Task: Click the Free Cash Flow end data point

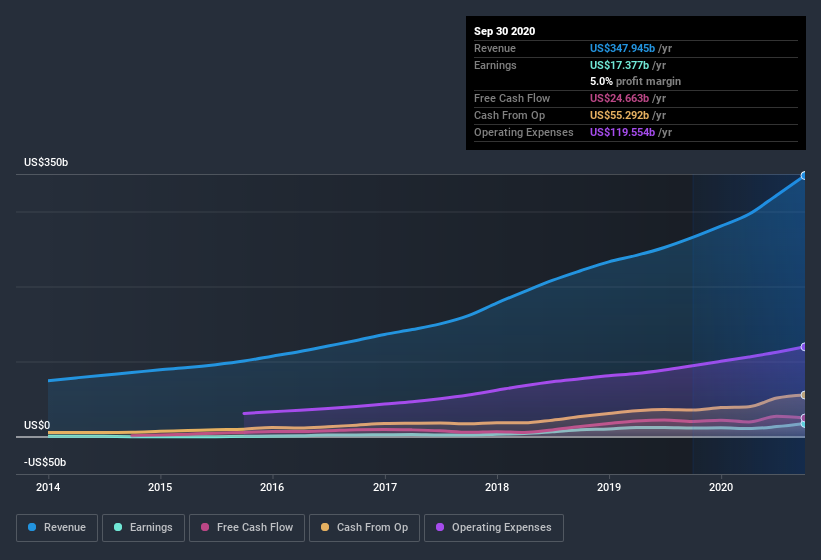Action: click(x=804, y=418)
